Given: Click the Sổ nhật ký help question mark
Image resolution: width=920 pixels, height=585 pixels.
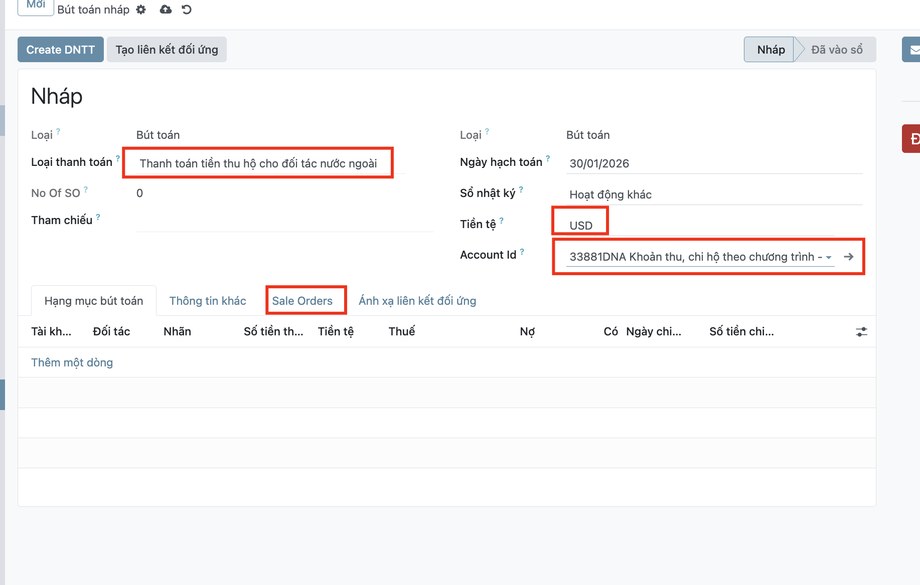Looking at the screenshot, I should (521, 190).
